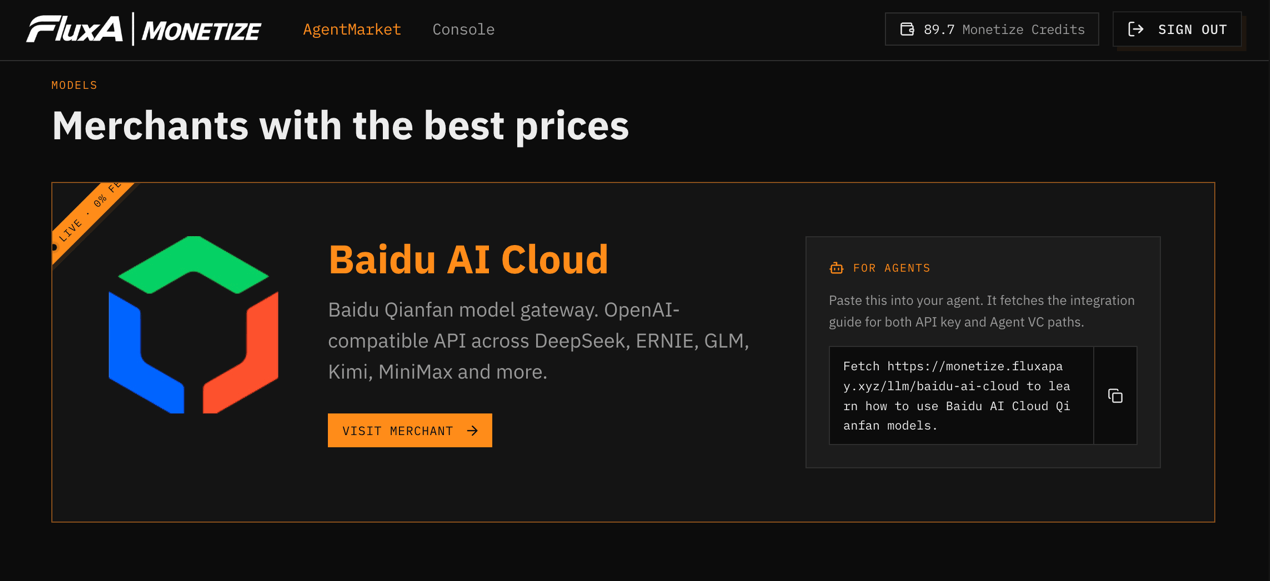Click the LIVE 0% fee corner ribbon
This screenshot has height=581, width=1270.
pos(90,222)
